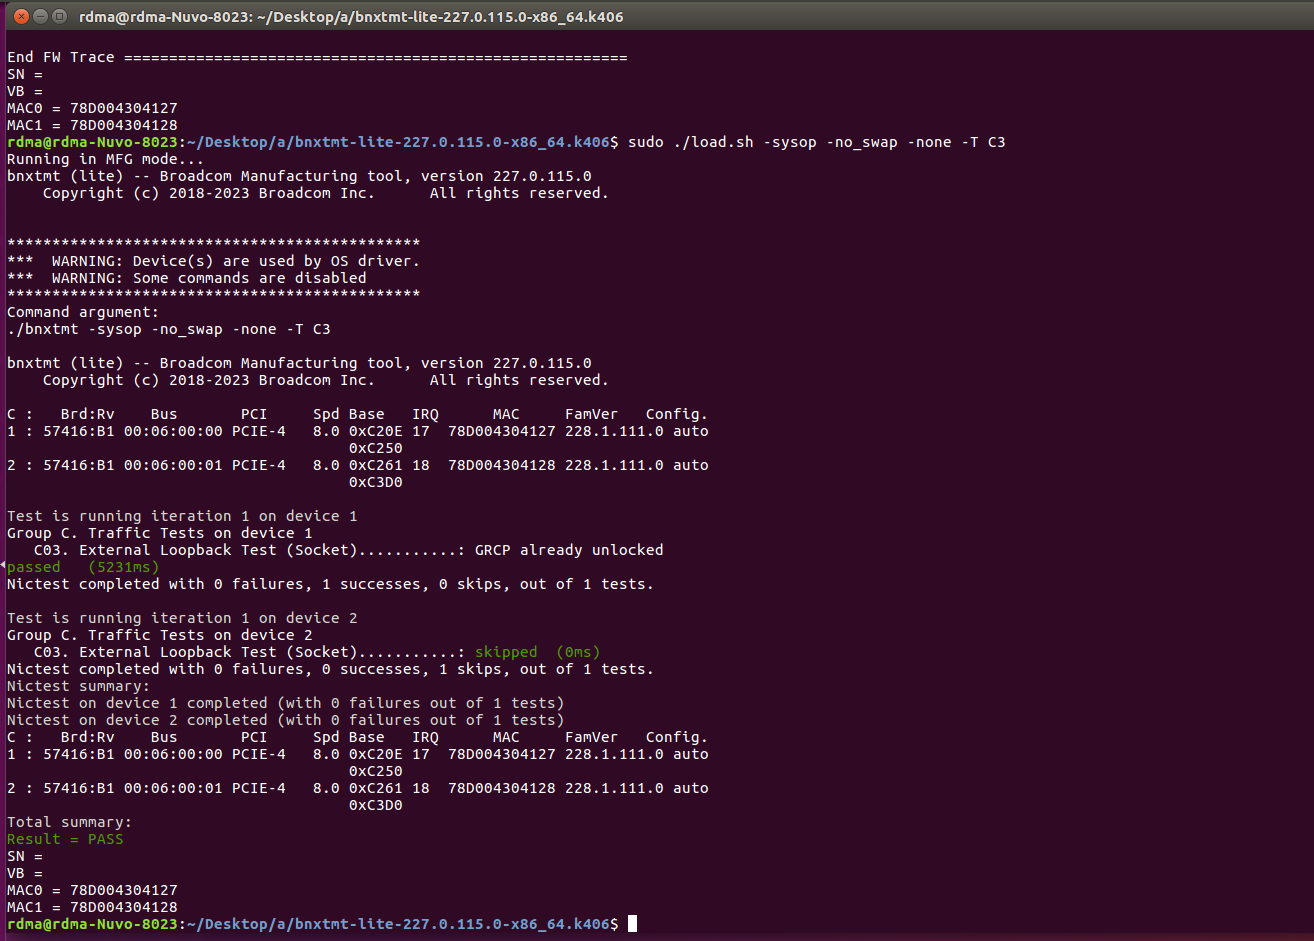Image resolution: width=1314 pixels, height=941 pixels.
Task: Click the green 'Result = PASS' line
Action: click(x=65, y=839)
